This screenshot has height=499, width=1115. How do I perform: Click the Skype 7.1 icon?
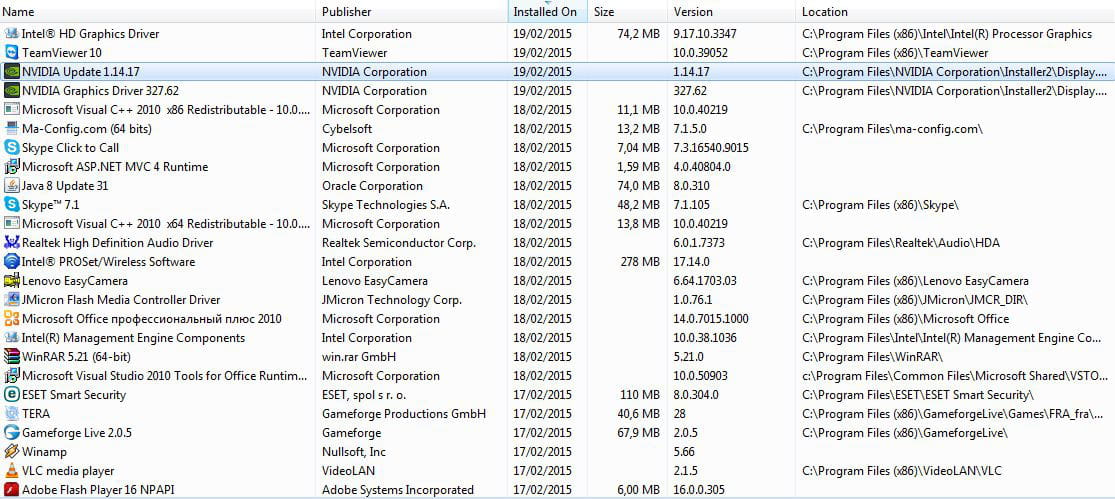click(11, 205)
